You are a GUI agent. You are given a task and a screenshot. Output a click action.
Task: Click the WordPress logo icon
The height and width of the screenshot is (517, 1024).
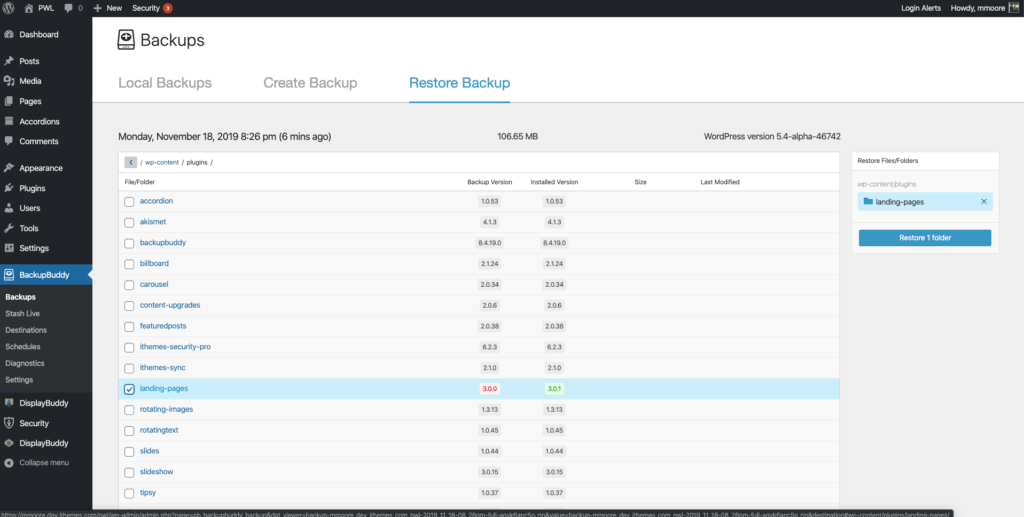8,8
